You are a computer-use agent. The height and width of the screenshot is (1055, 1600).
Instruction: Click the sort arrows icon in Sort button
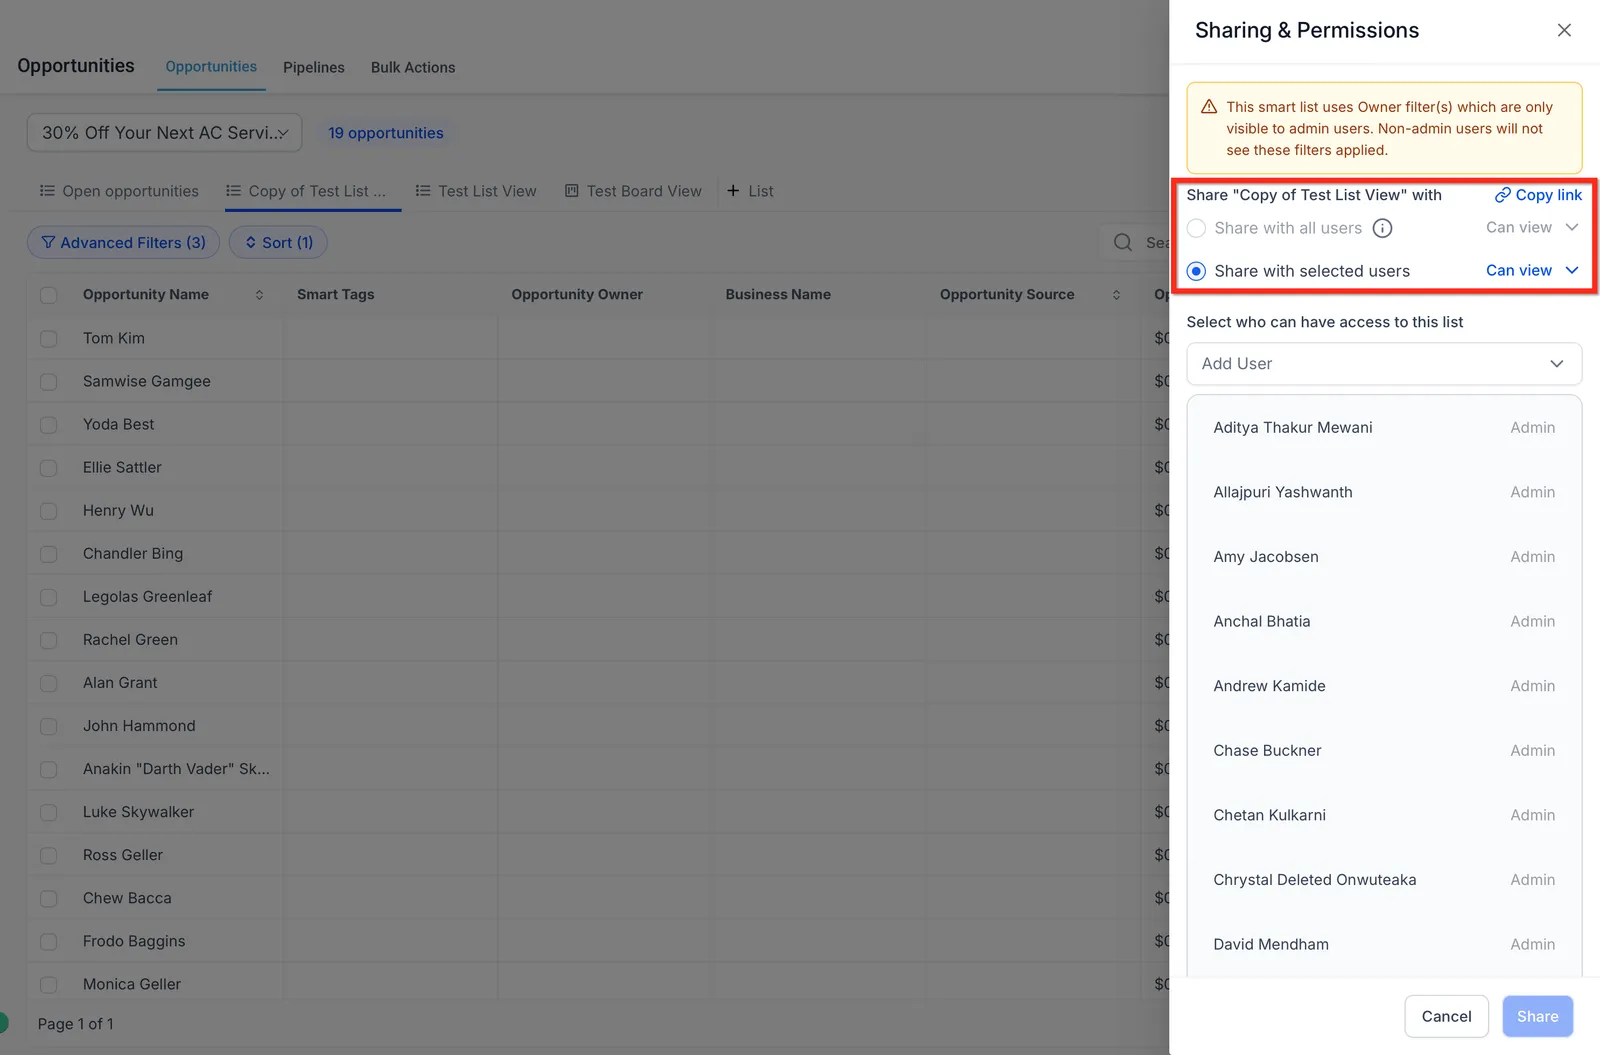[x=251, y=242]
